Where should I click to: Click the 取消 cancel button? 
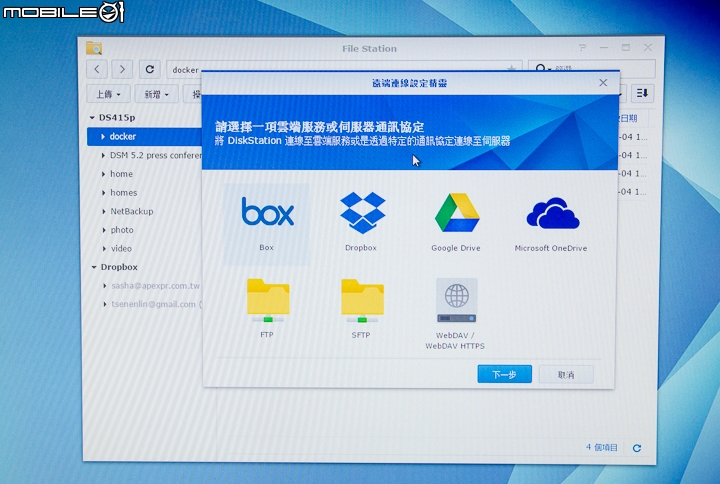[x=566, y=375]
